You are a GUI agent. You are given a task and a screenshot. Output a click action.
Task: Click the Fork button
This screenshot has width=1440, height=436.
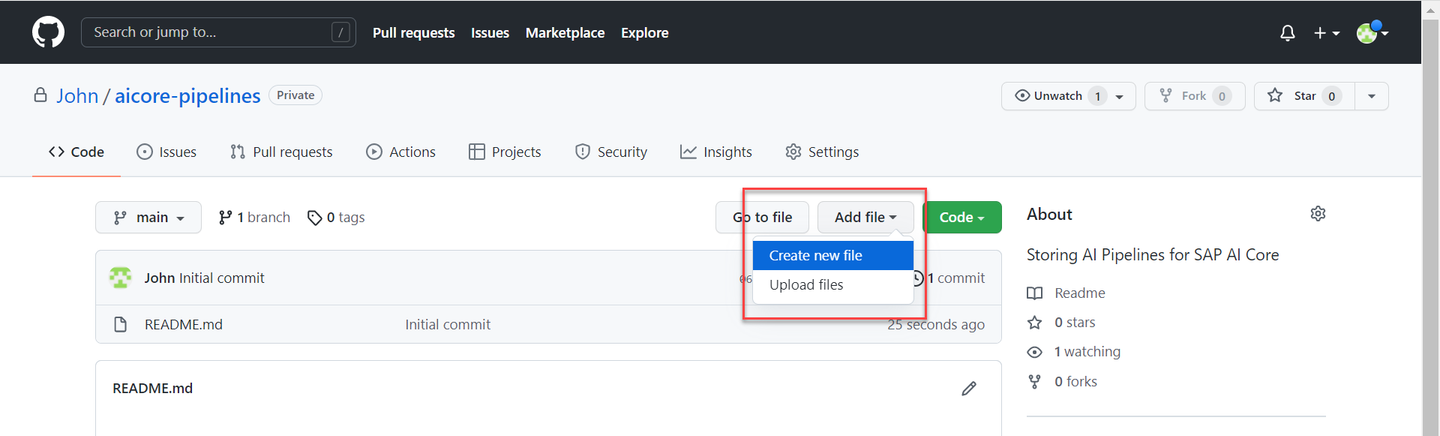[x=1194, y=96]
